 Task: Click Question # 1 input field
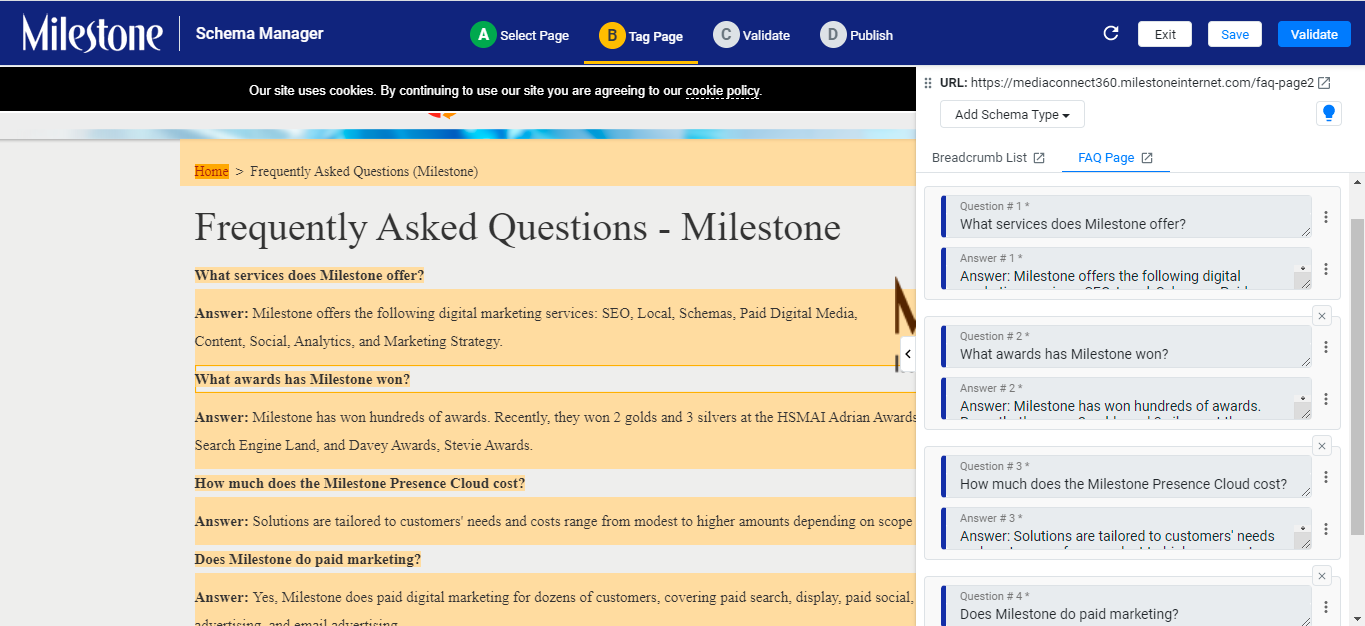tap(1126, 216)
